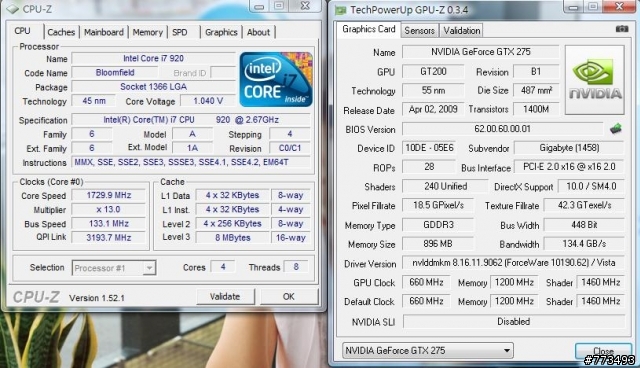This screenshot has width=640, height=368.
Task: Click the Level 3 cache value 8 MBytes
Action: 232,237
